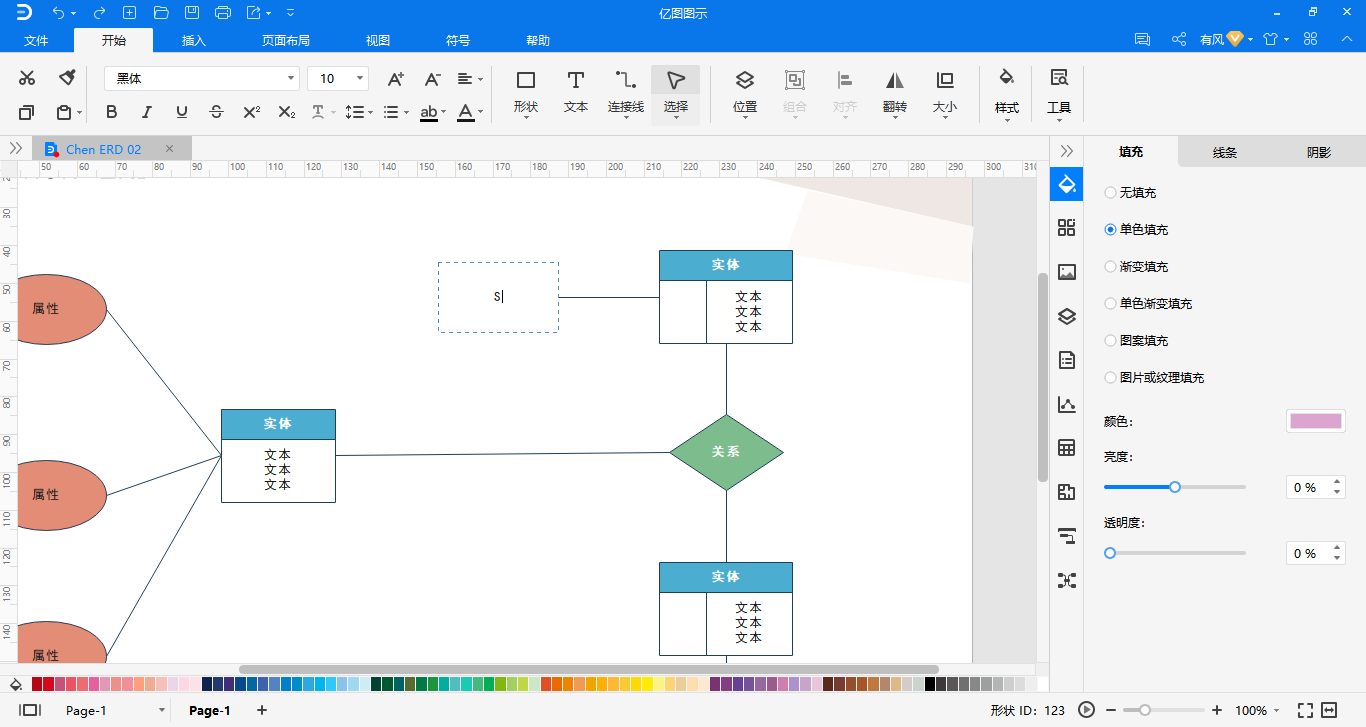The image size is (1366, 727).
Task: Open Page-1 page selector dropdown
Action: (x=162, y=710)
